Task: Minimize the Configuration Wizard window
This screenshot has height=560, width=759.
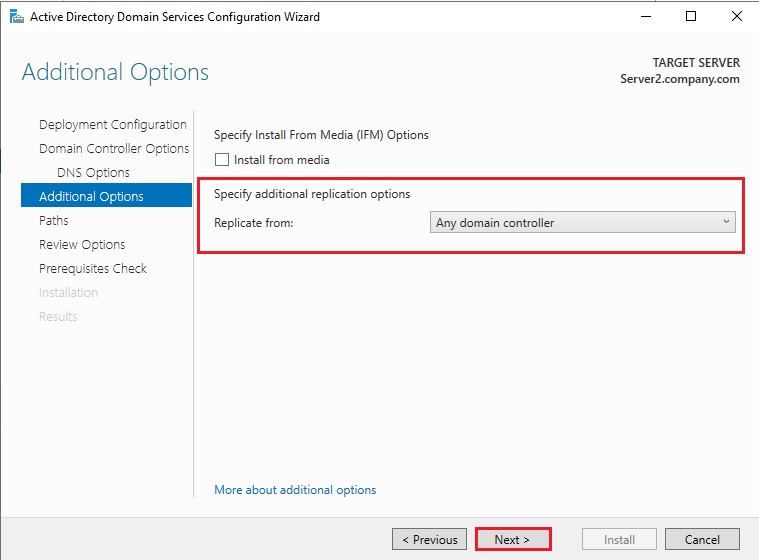Action: [646, 17]
